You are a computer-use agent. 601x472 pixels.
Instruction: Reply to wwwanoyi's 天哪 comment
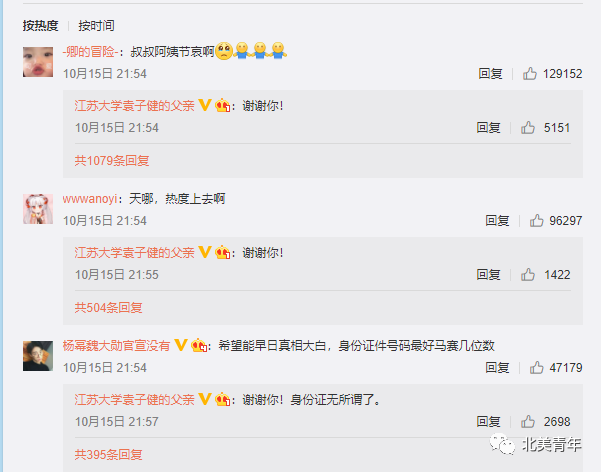pyautogui.click(x=497, y=220)
